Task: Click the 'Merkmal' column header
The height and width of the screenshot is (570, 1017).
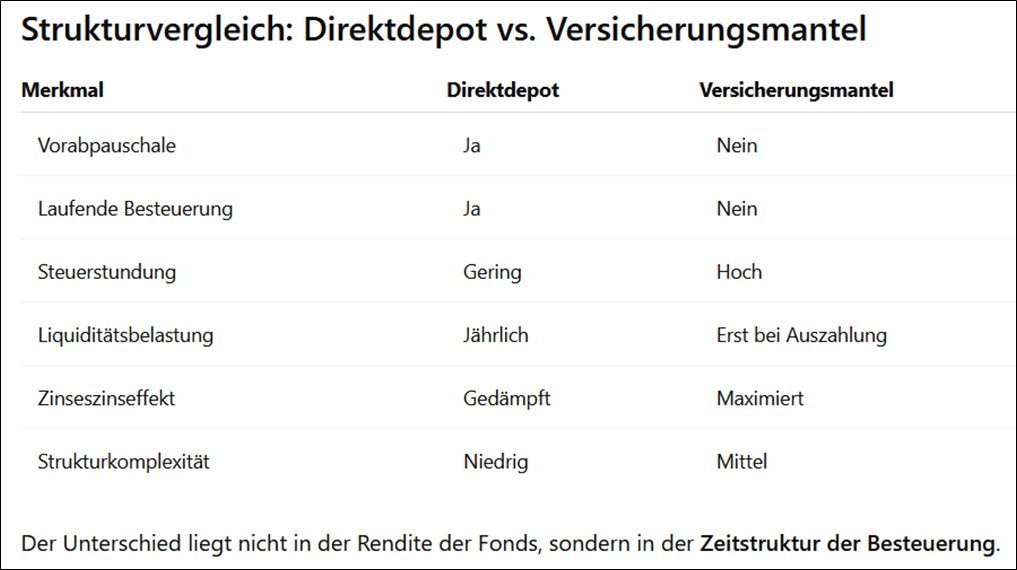Action: click(x=62, y=90)
